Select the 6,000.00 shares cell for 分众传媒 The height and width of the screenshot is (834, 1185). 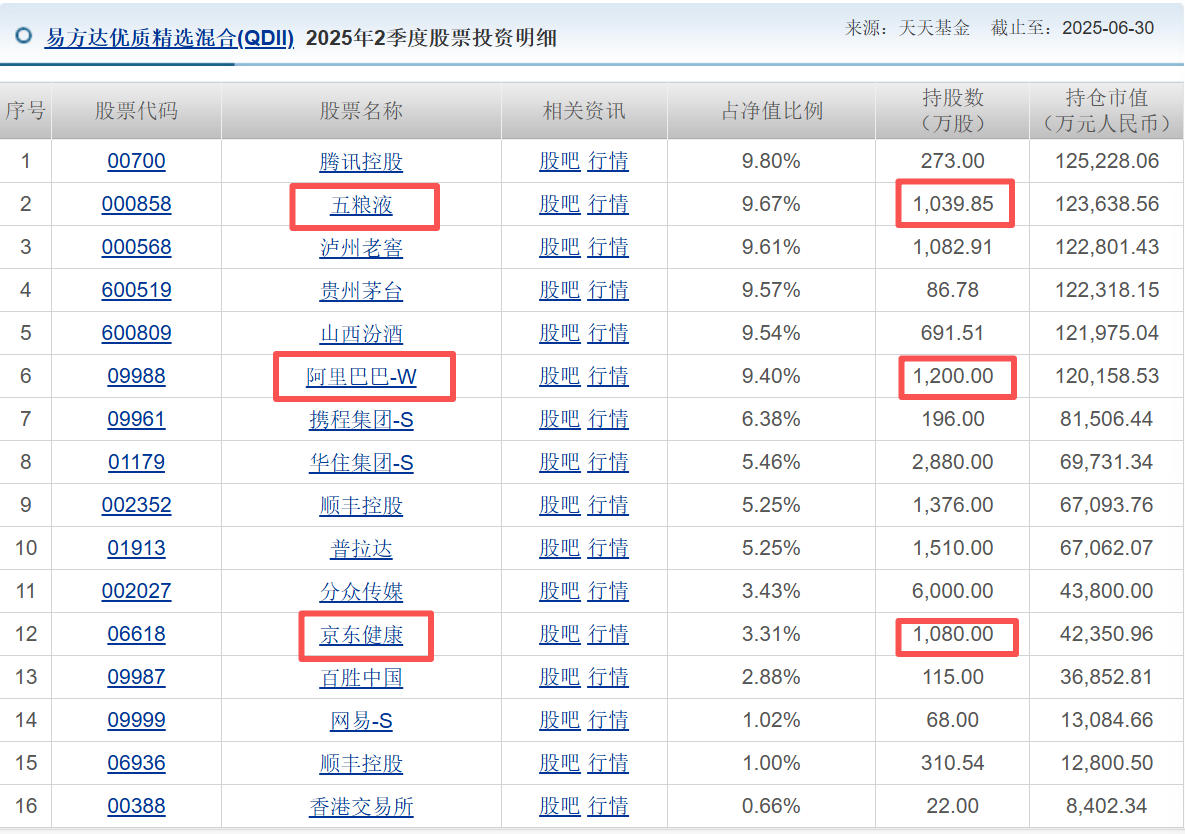(952, 592)
